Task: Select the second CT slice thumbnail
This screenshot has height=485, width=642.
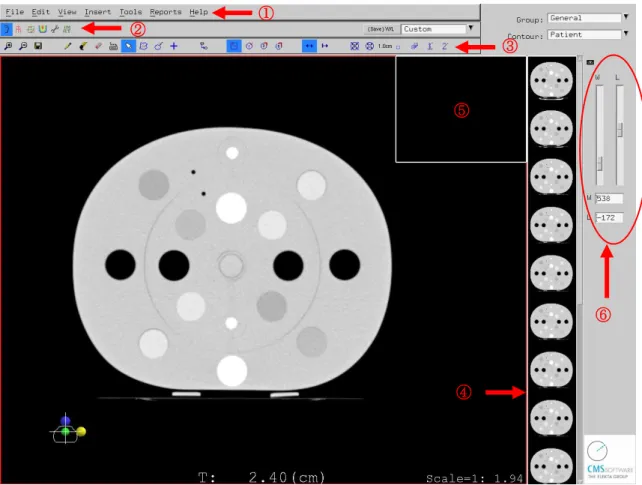Action: (551, 129)
